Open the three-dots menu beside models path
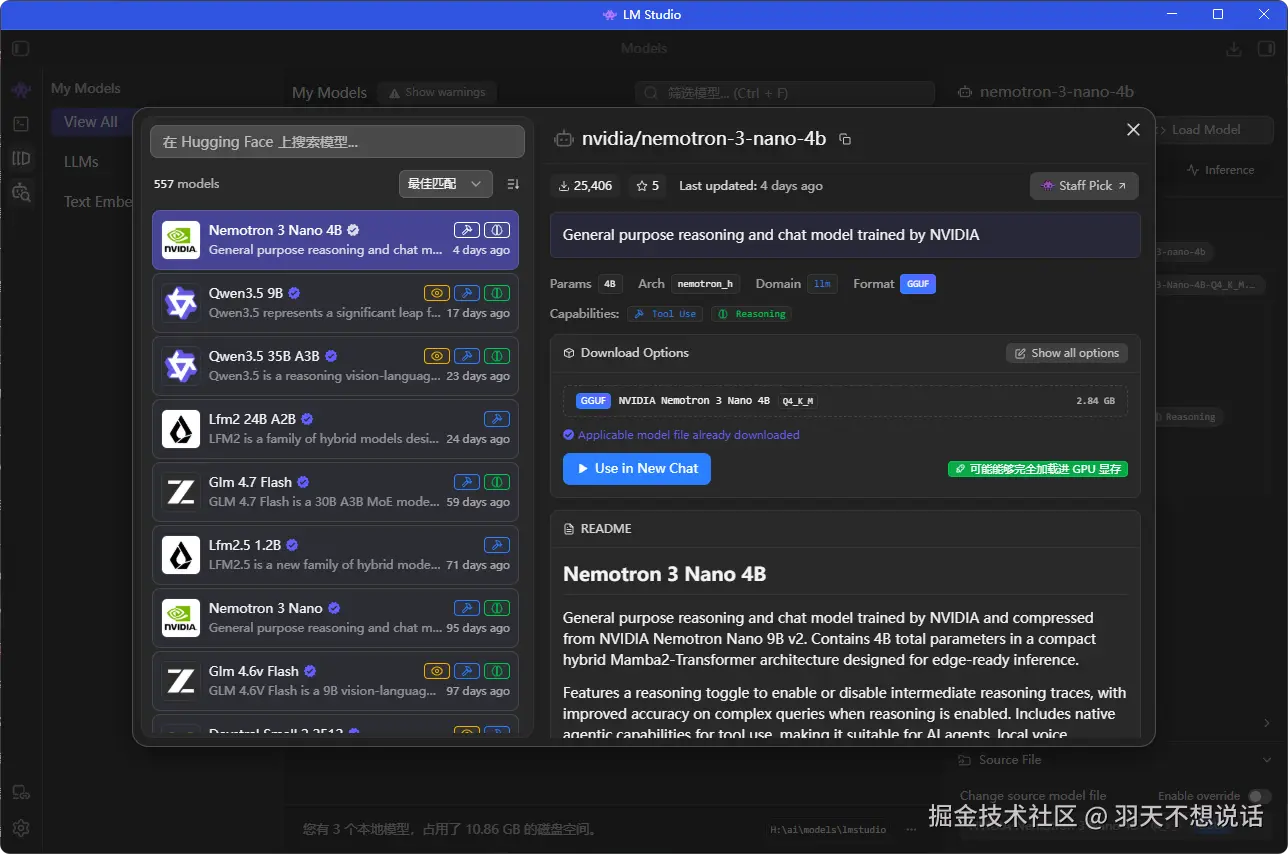Image resolution: width=1288 pixels, height=854 pixels. point(910,829)
